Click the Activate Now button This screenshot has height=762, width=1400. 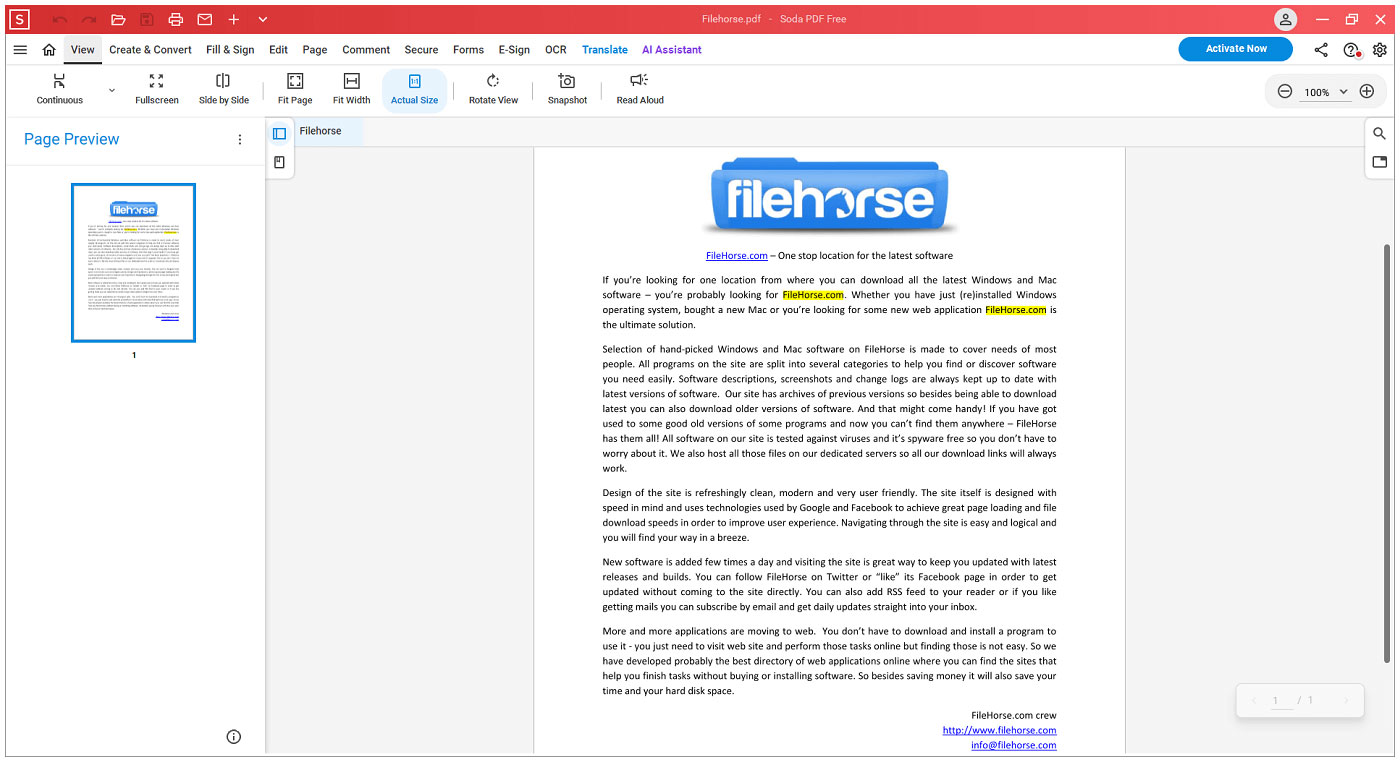pyautogui.click(x=1235, y=49)
